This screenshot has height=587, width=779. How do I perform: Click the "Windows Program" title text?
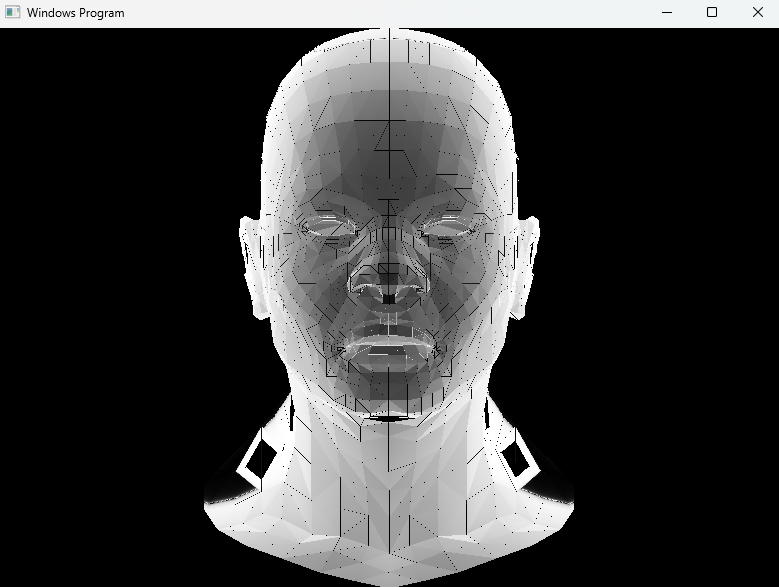coord(76,13)
